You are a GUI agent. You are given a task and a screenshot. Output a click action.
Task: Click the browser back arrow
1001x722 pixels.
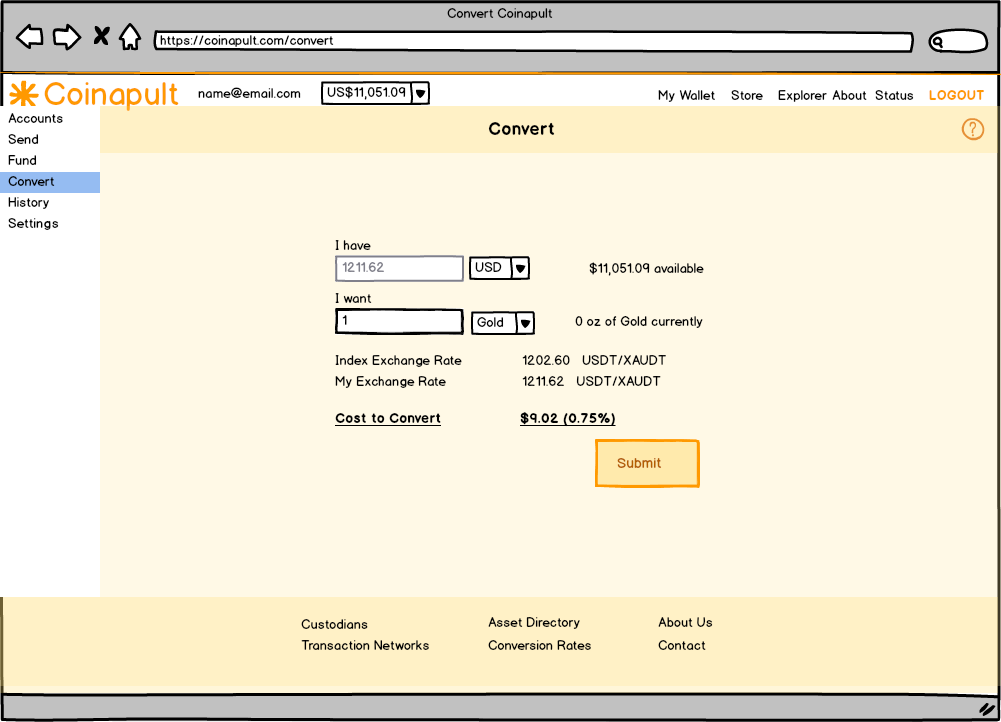point(30,38)
